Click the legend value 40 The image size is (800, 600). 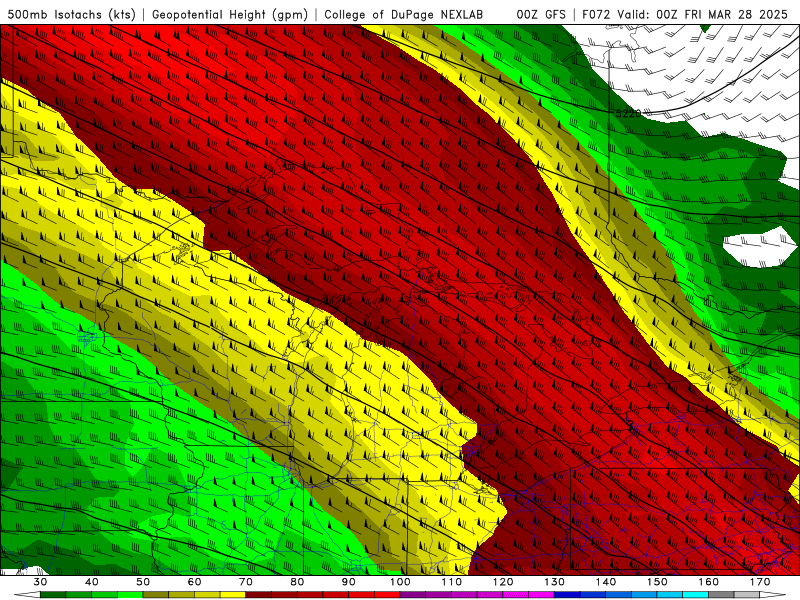(92, 582)
